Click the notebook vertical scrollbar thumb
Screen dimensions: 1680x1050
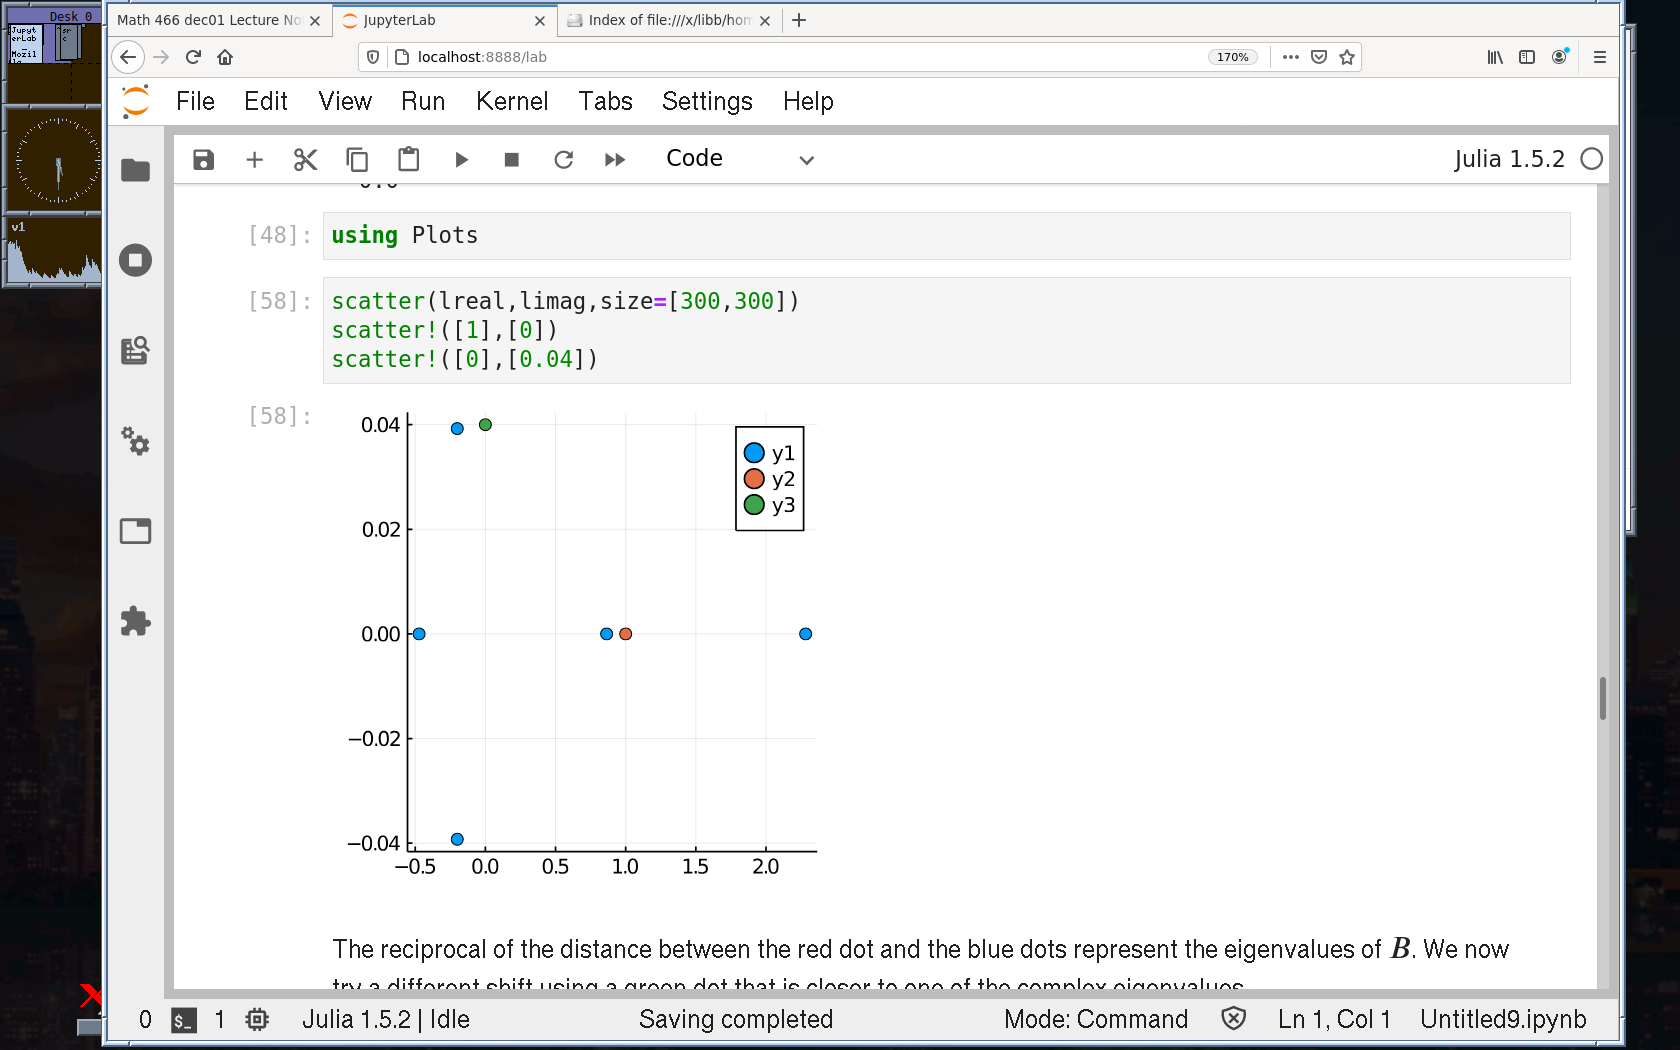pyautogui.click(x=1602, y=698)
